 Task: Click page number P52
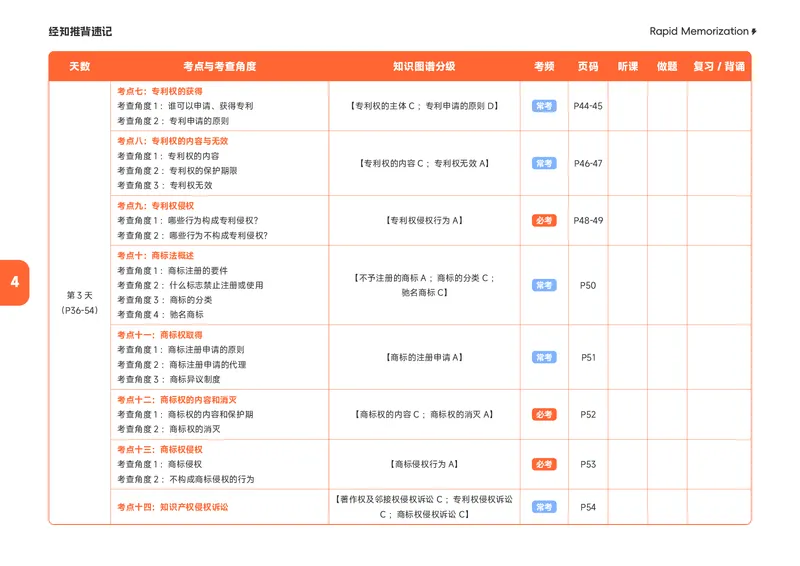(x=588, y=414)
